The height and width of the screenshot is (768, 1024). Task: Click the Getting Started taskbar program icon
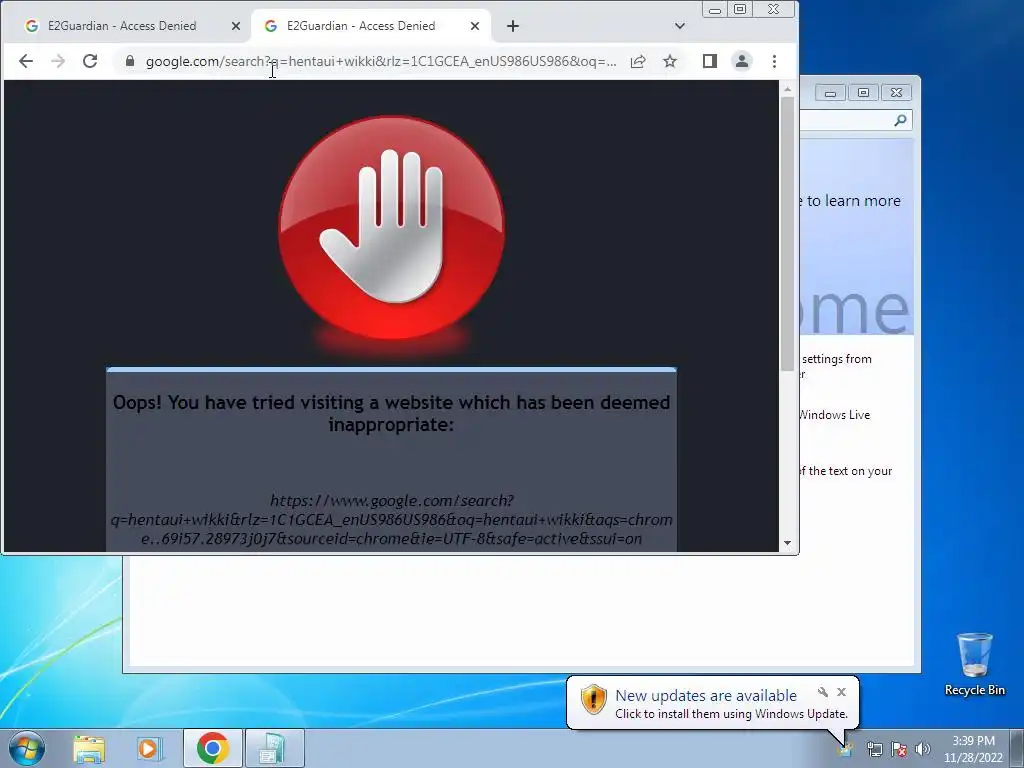(x=273, y=748)
